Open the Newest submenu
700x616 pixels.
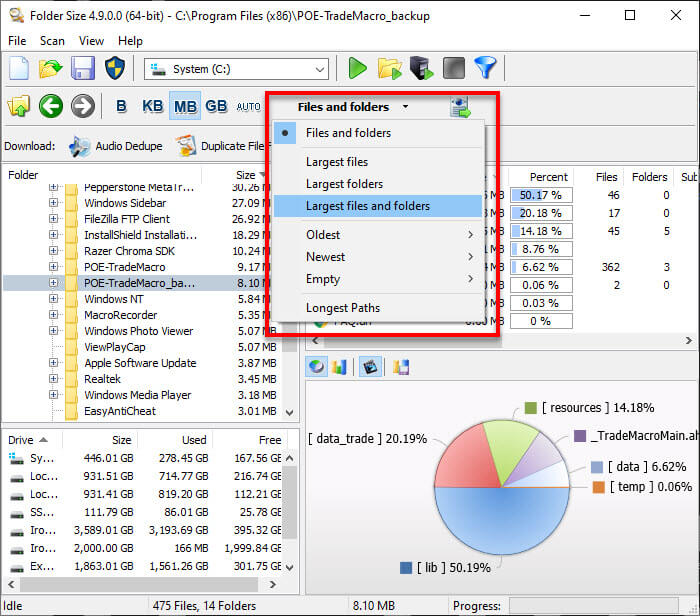pos(378,257)
